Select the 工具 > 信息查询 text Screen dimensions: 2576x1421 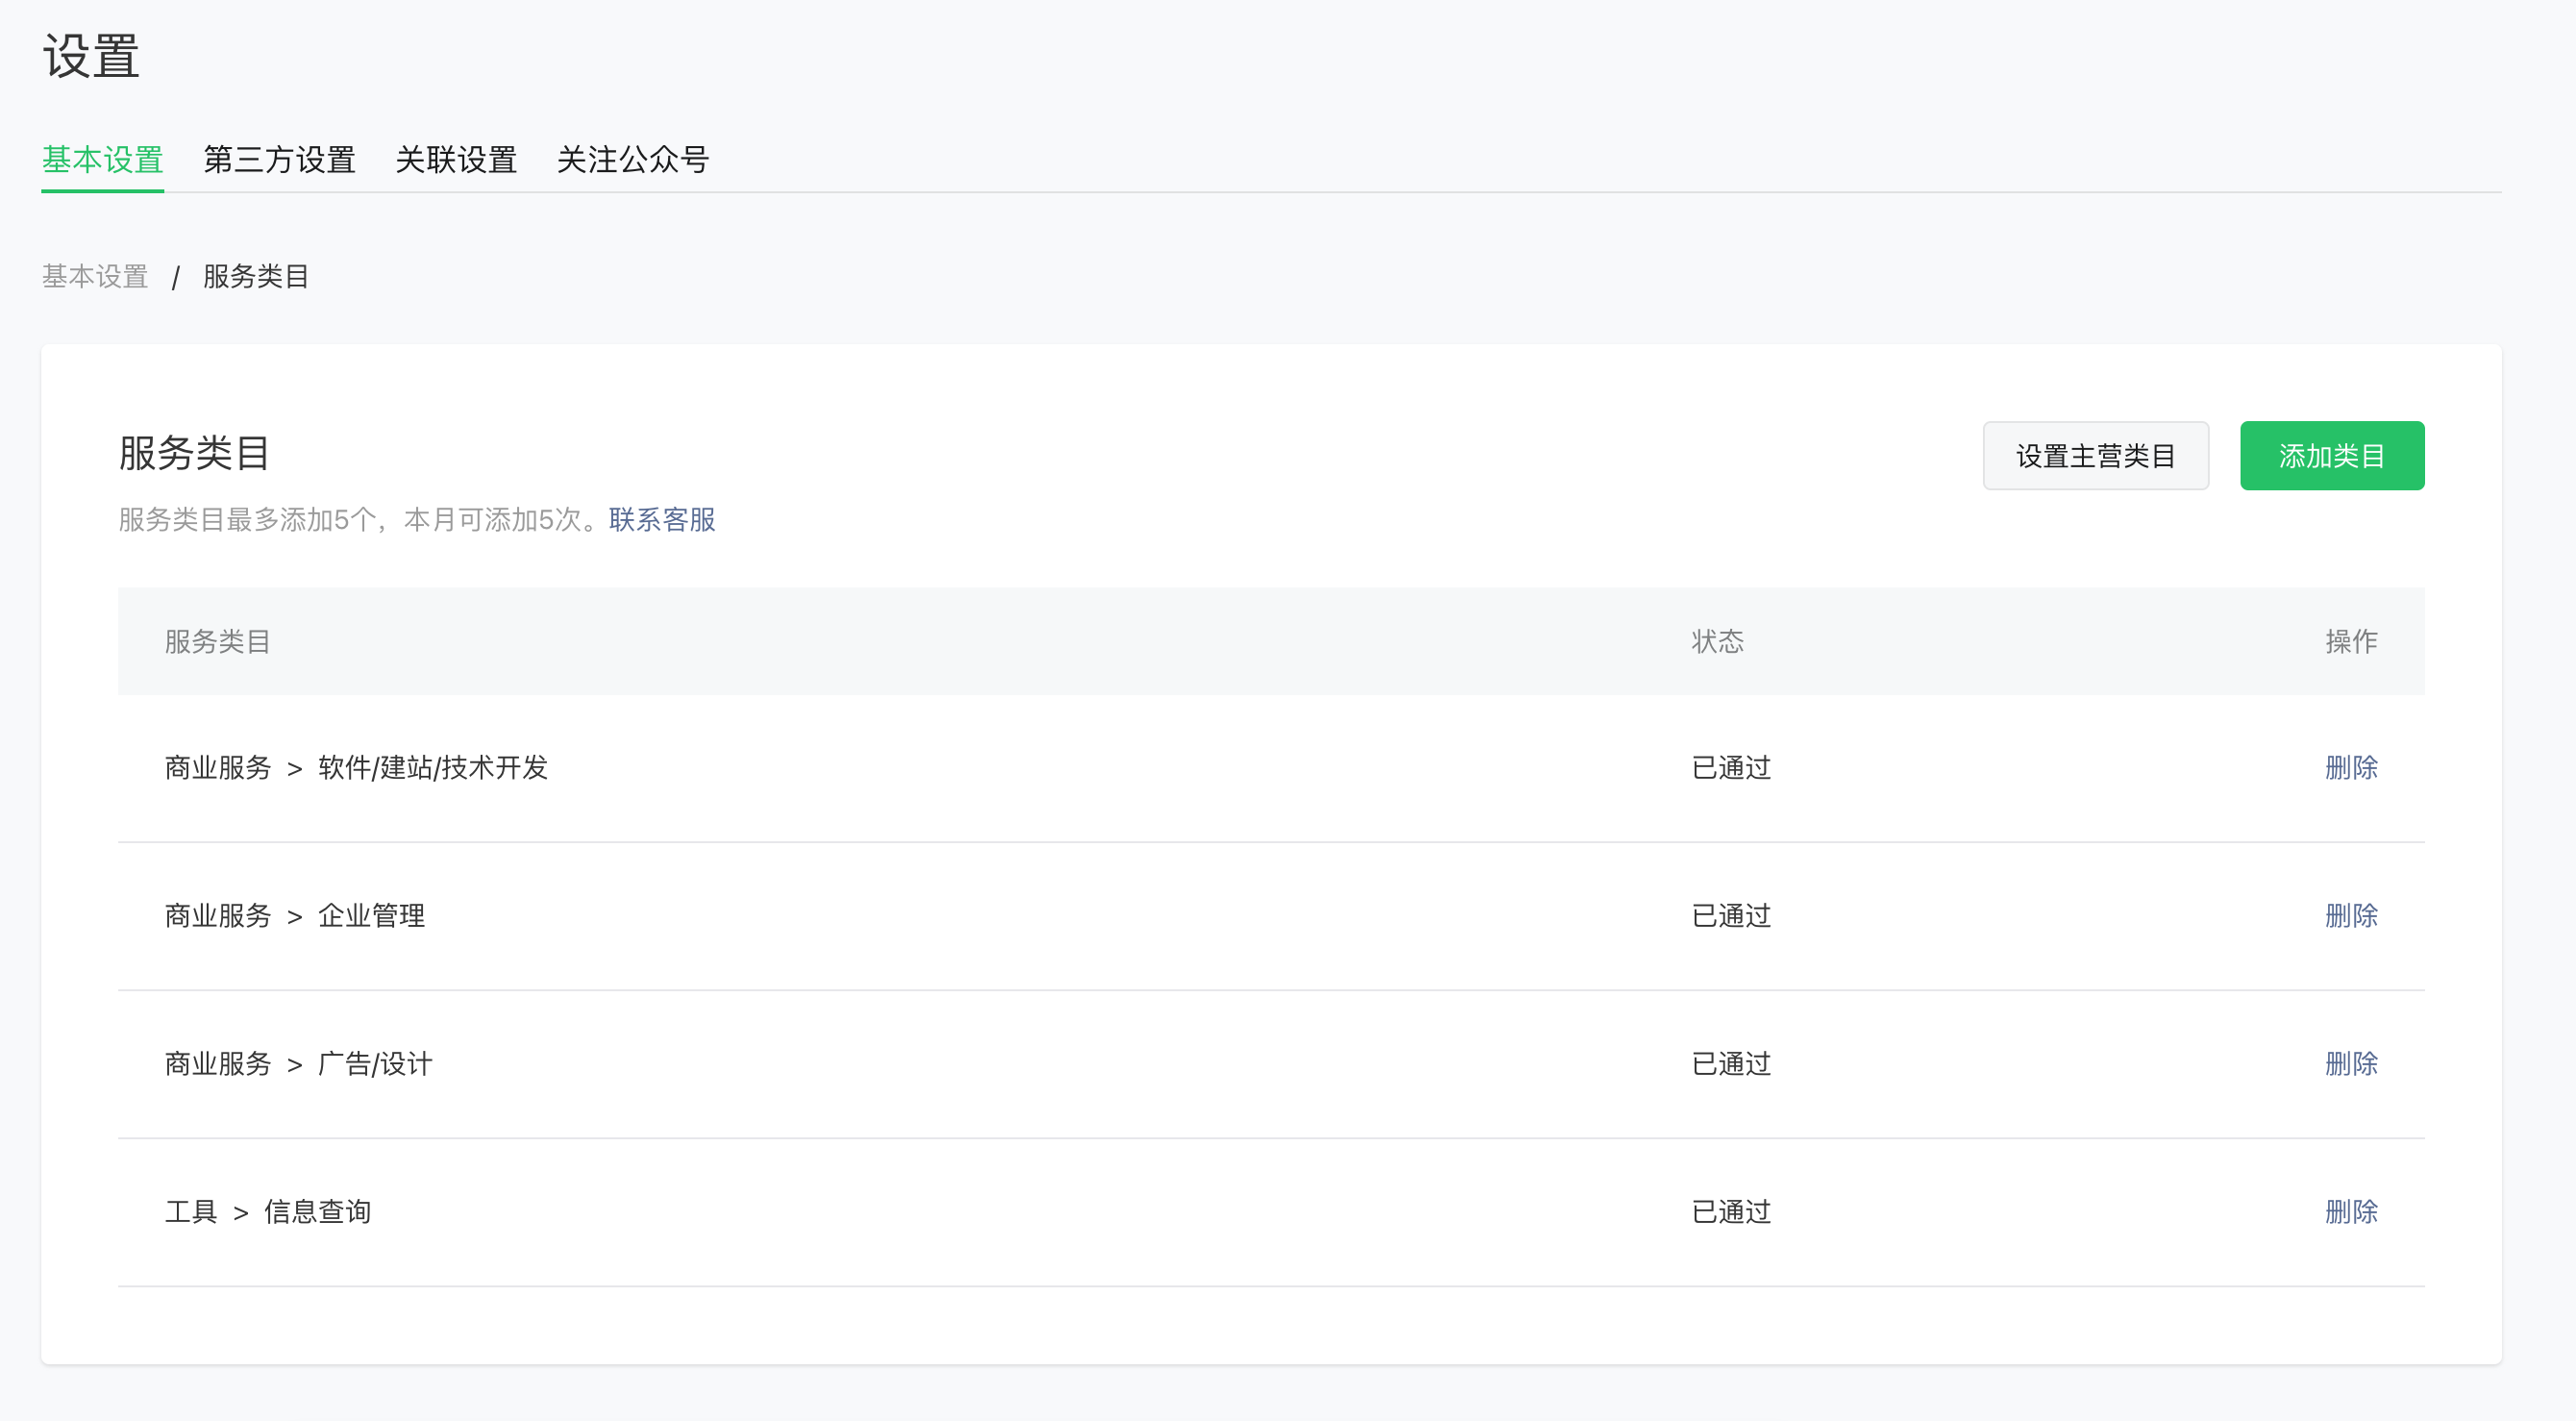pyautogui.click(x=268, y=1212)
